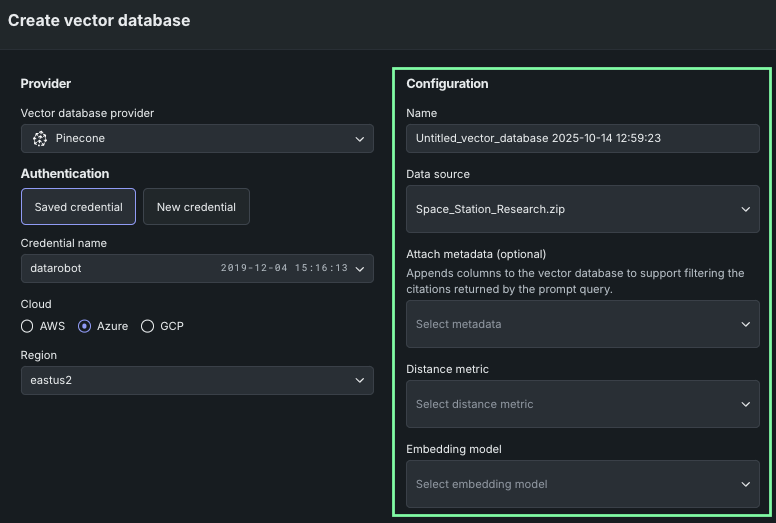Click the Data source chevron arrow

click(x=745, y=209)
